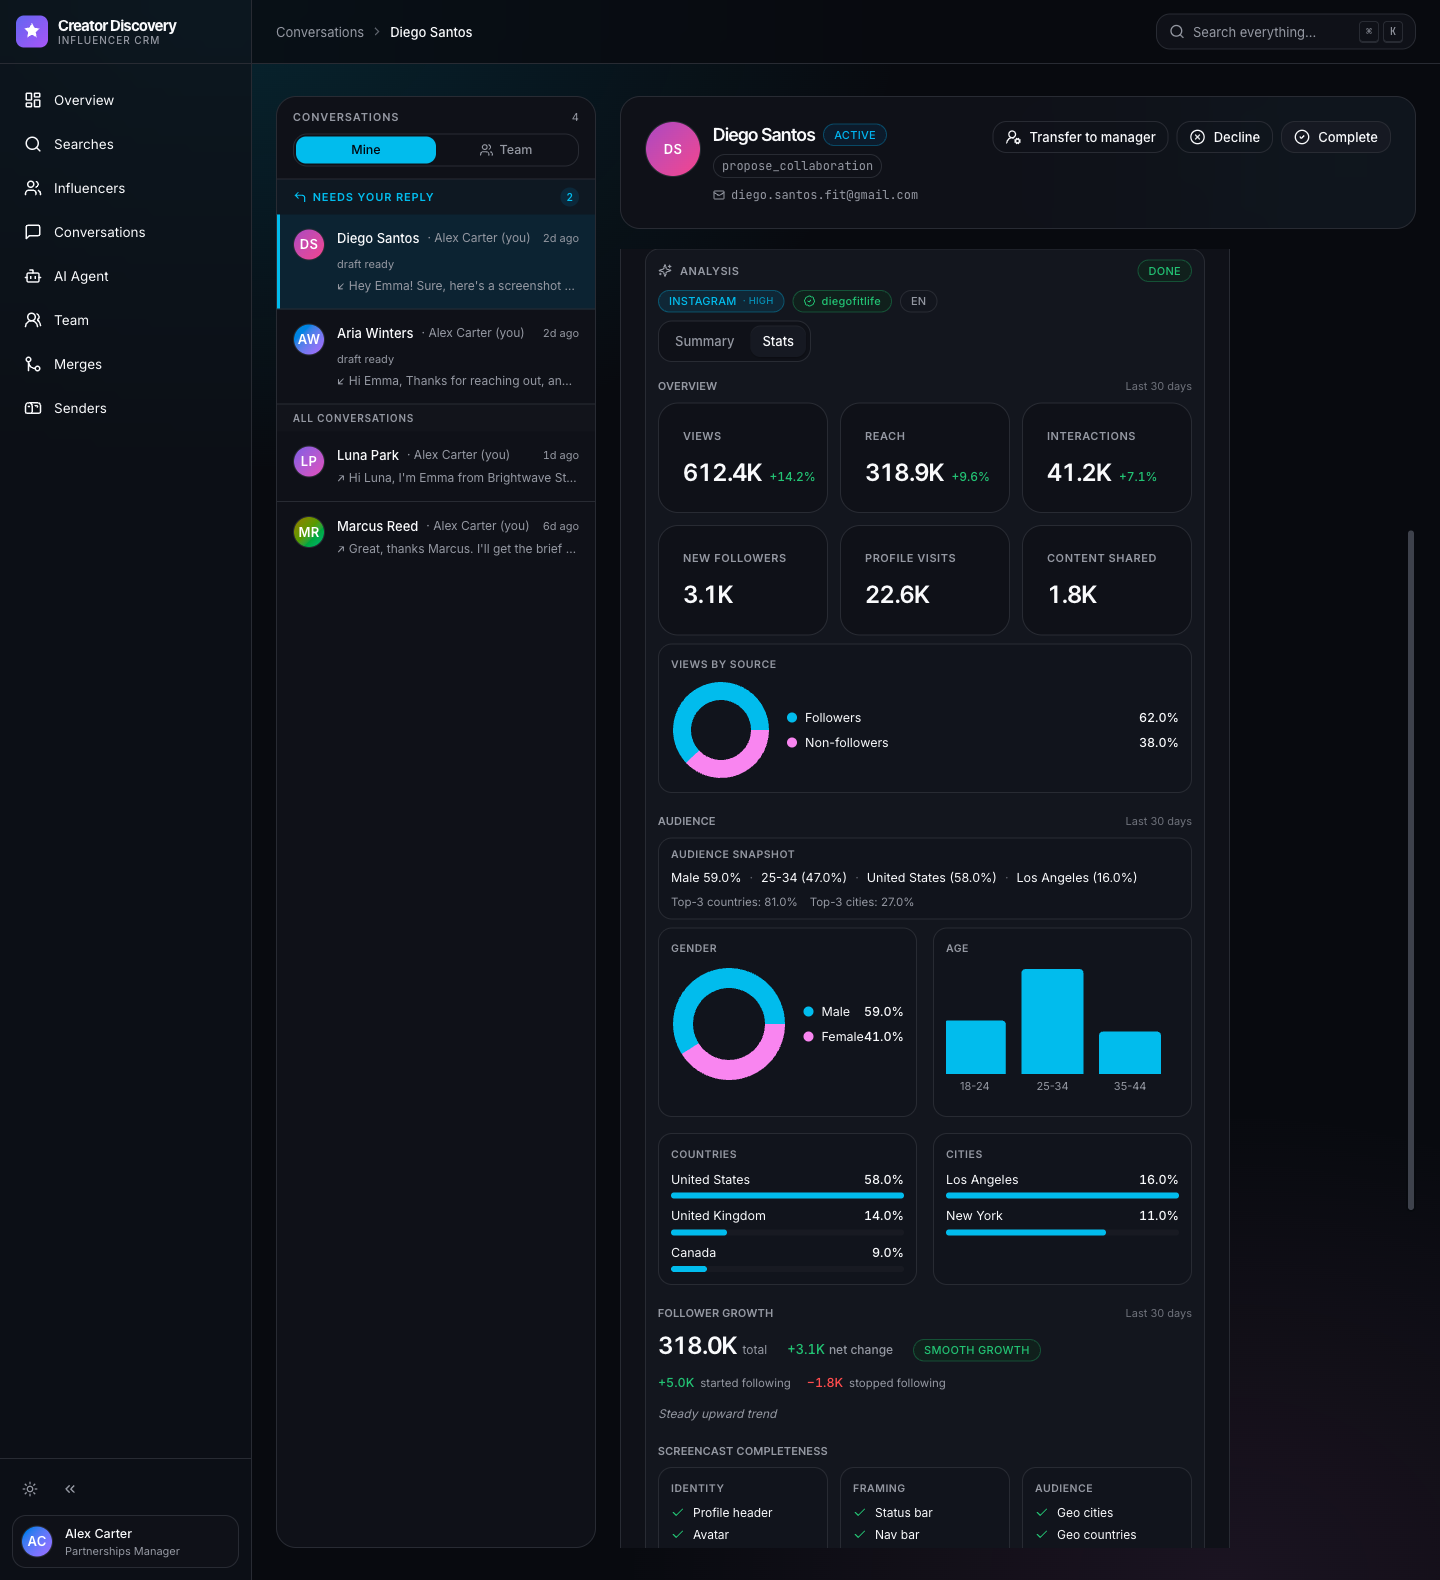Click the SMOOTH GROWTH badge

(977, 1350)
